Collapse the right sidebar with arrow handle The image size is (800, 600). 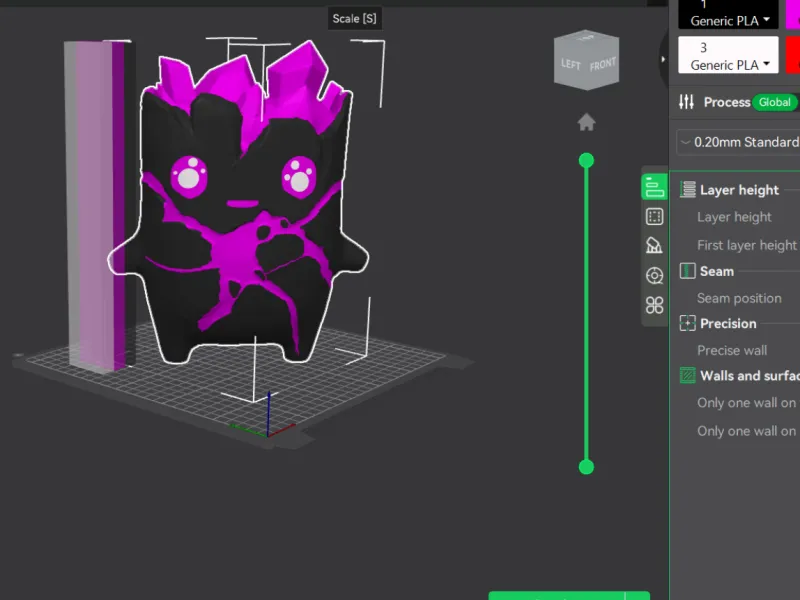(x=663, y=59)
